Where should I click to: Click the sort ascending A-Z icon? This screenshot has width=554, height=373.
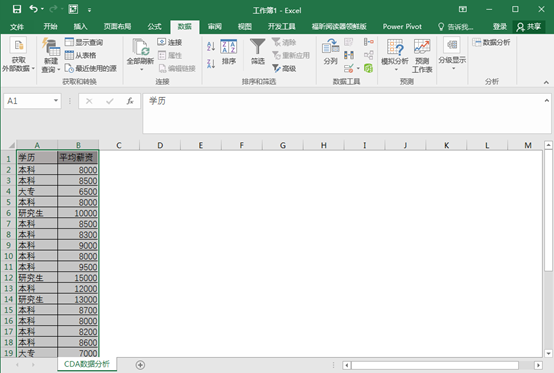coord(211,46)
